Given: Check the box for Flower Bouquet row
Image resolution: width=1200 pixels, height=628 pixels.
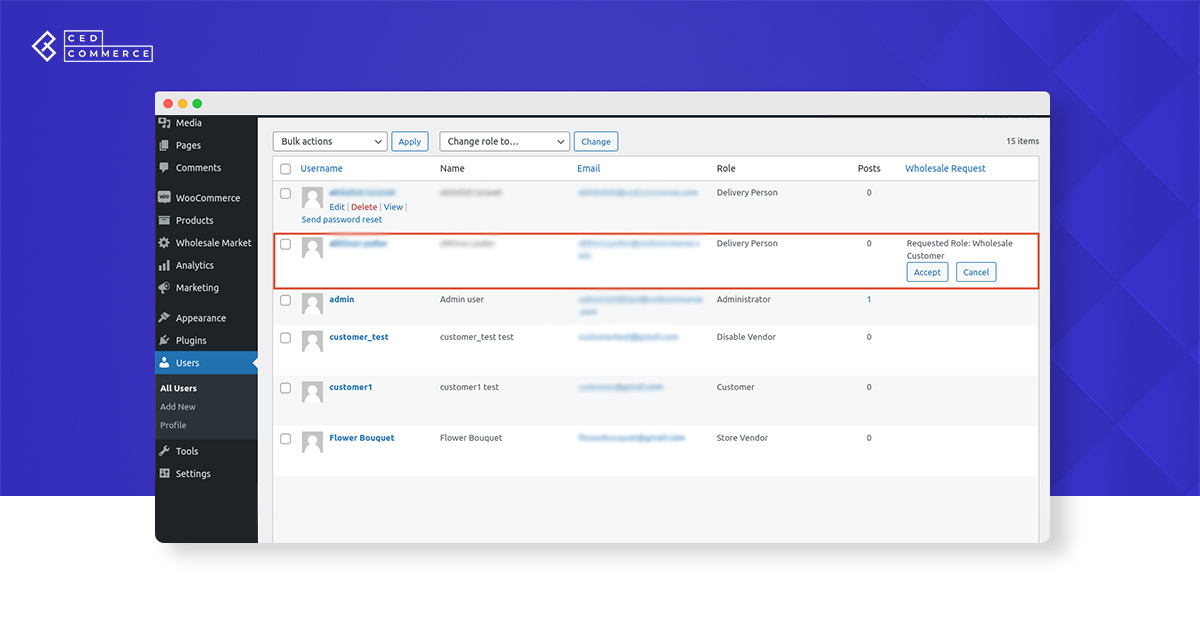Looking at the screenshot, I should click(286, 439).
